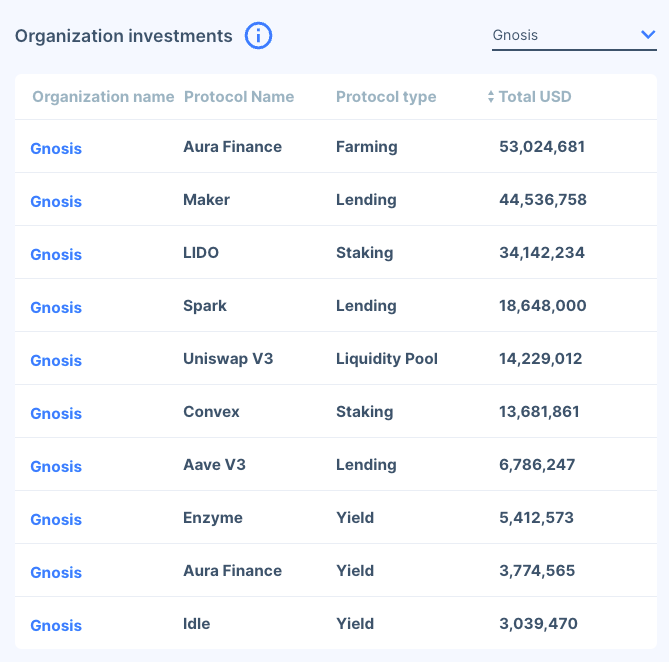Click the Organization investments heading

[124, 36]
